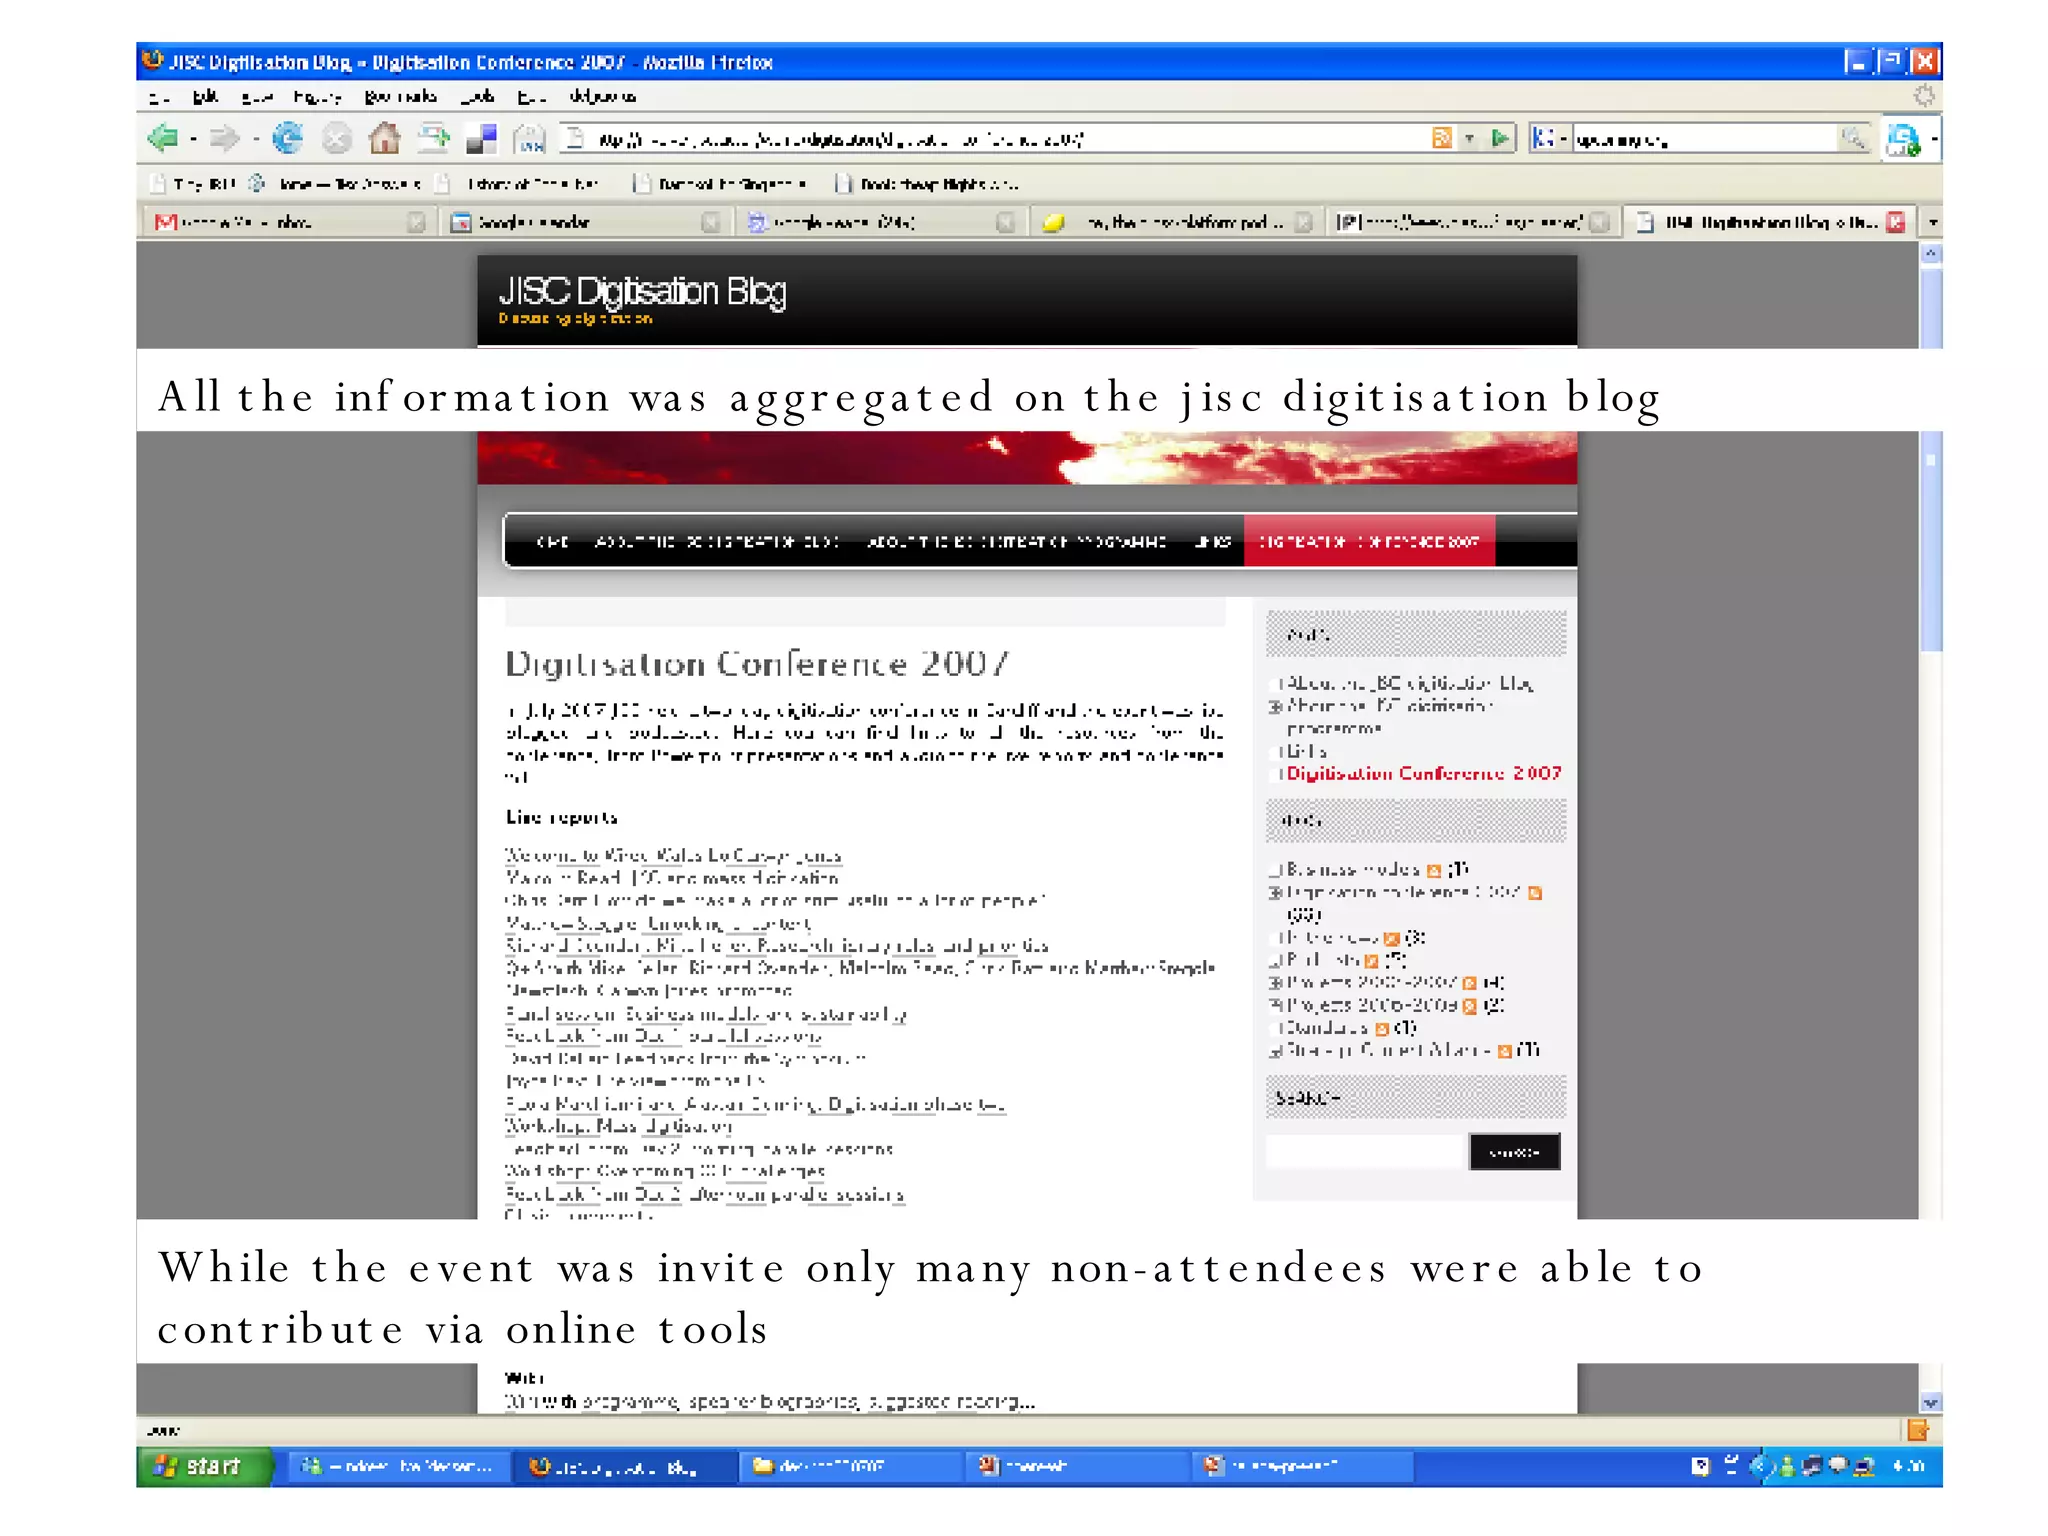Go to the Home page icon

point(384,138)
